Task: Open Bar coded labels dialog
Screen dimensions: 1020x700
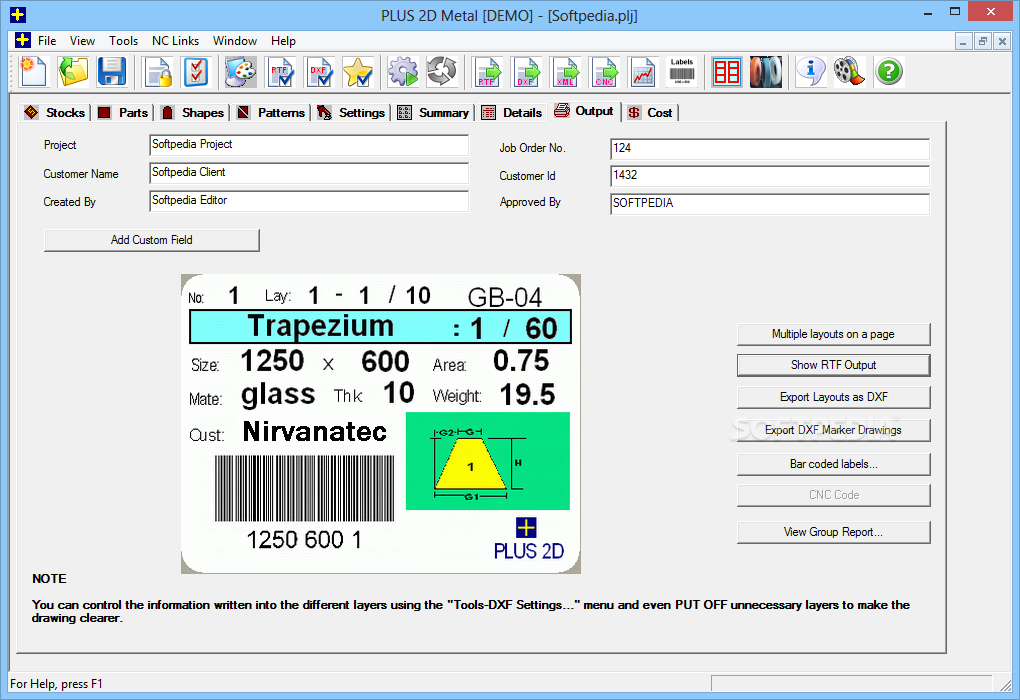Action: 833,464
